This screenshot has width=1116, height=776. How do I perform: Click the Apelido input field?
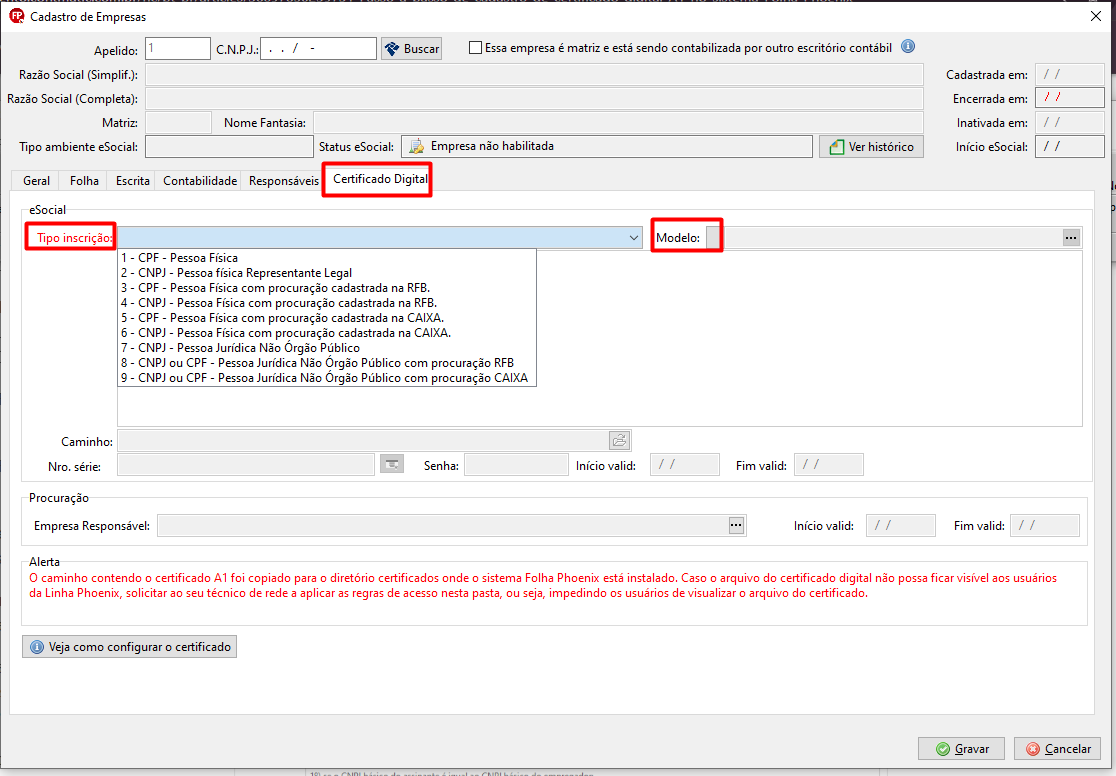point(178,48)
